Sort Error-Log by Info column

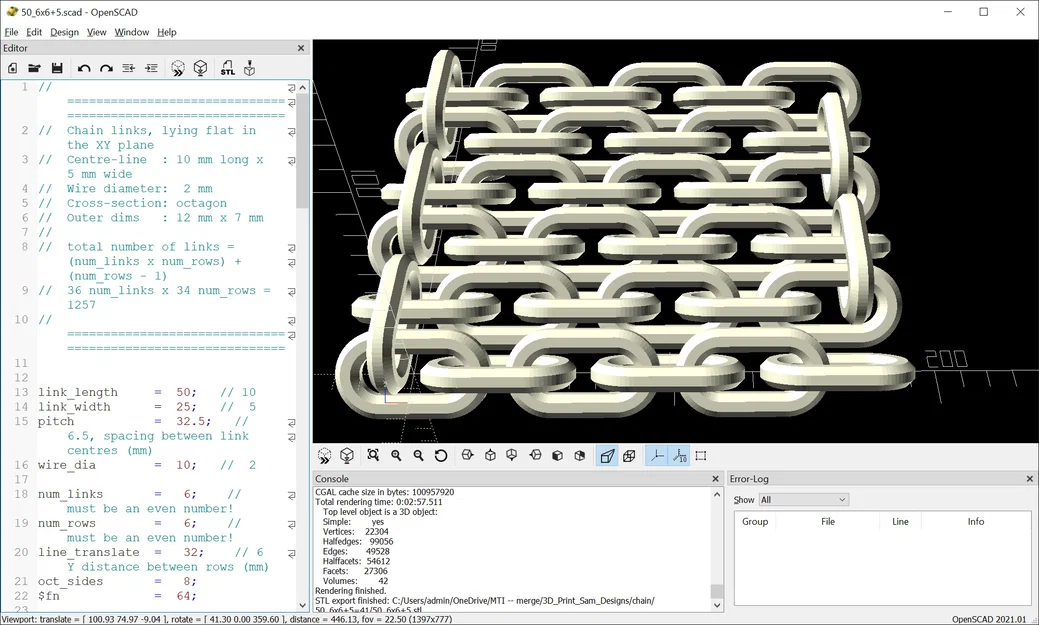point(975,522)
